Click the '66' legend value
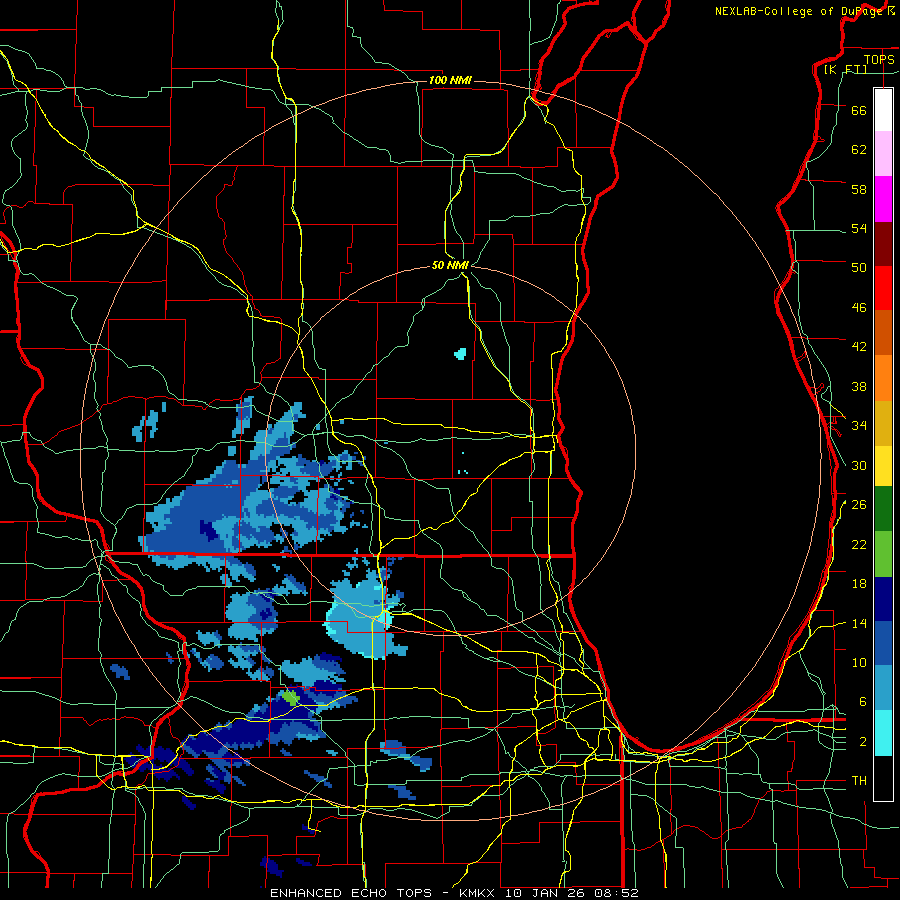Screen dimensions: 900x900 coord(859,111)
